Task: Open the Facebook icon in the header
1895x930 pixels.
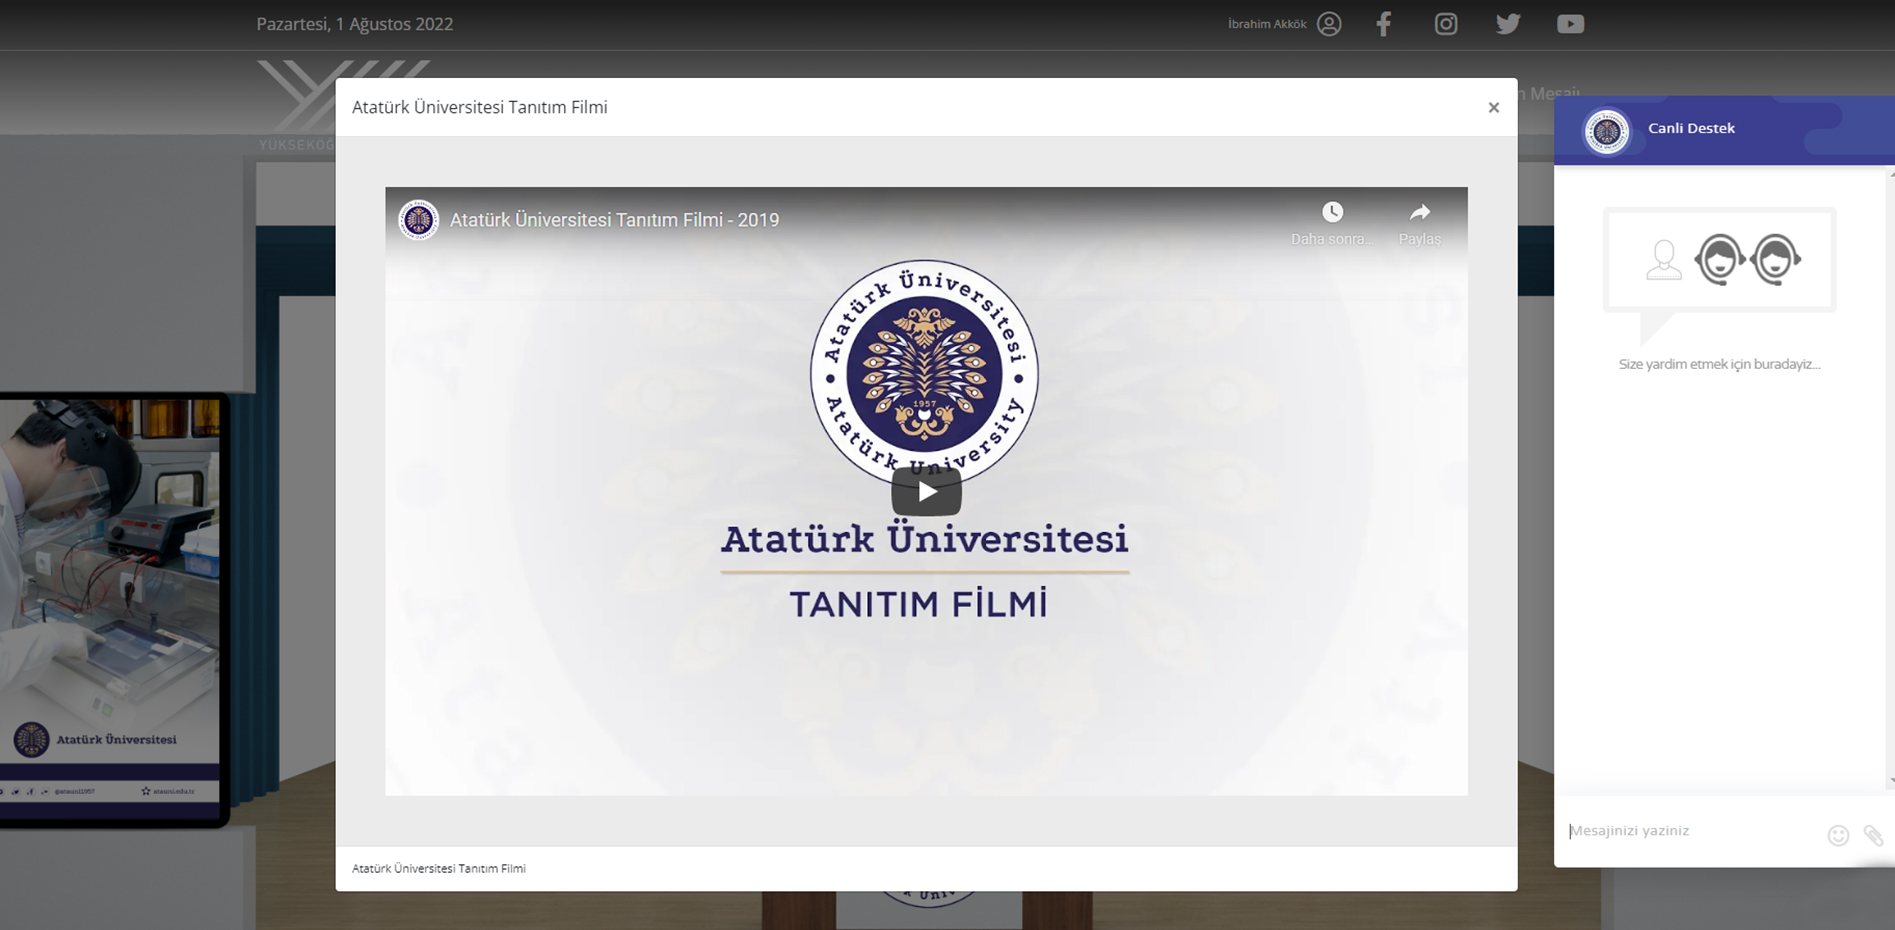Action: [x=1384, y=24]
